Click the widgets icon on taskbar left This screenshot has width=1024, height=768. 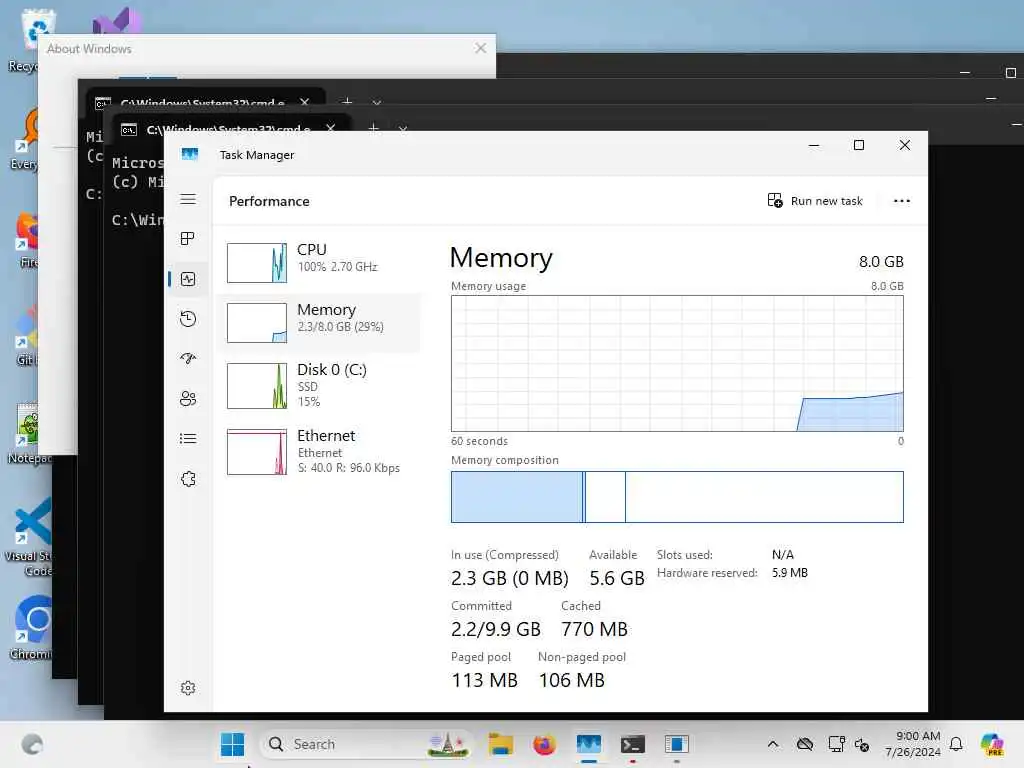click(32, 744)
